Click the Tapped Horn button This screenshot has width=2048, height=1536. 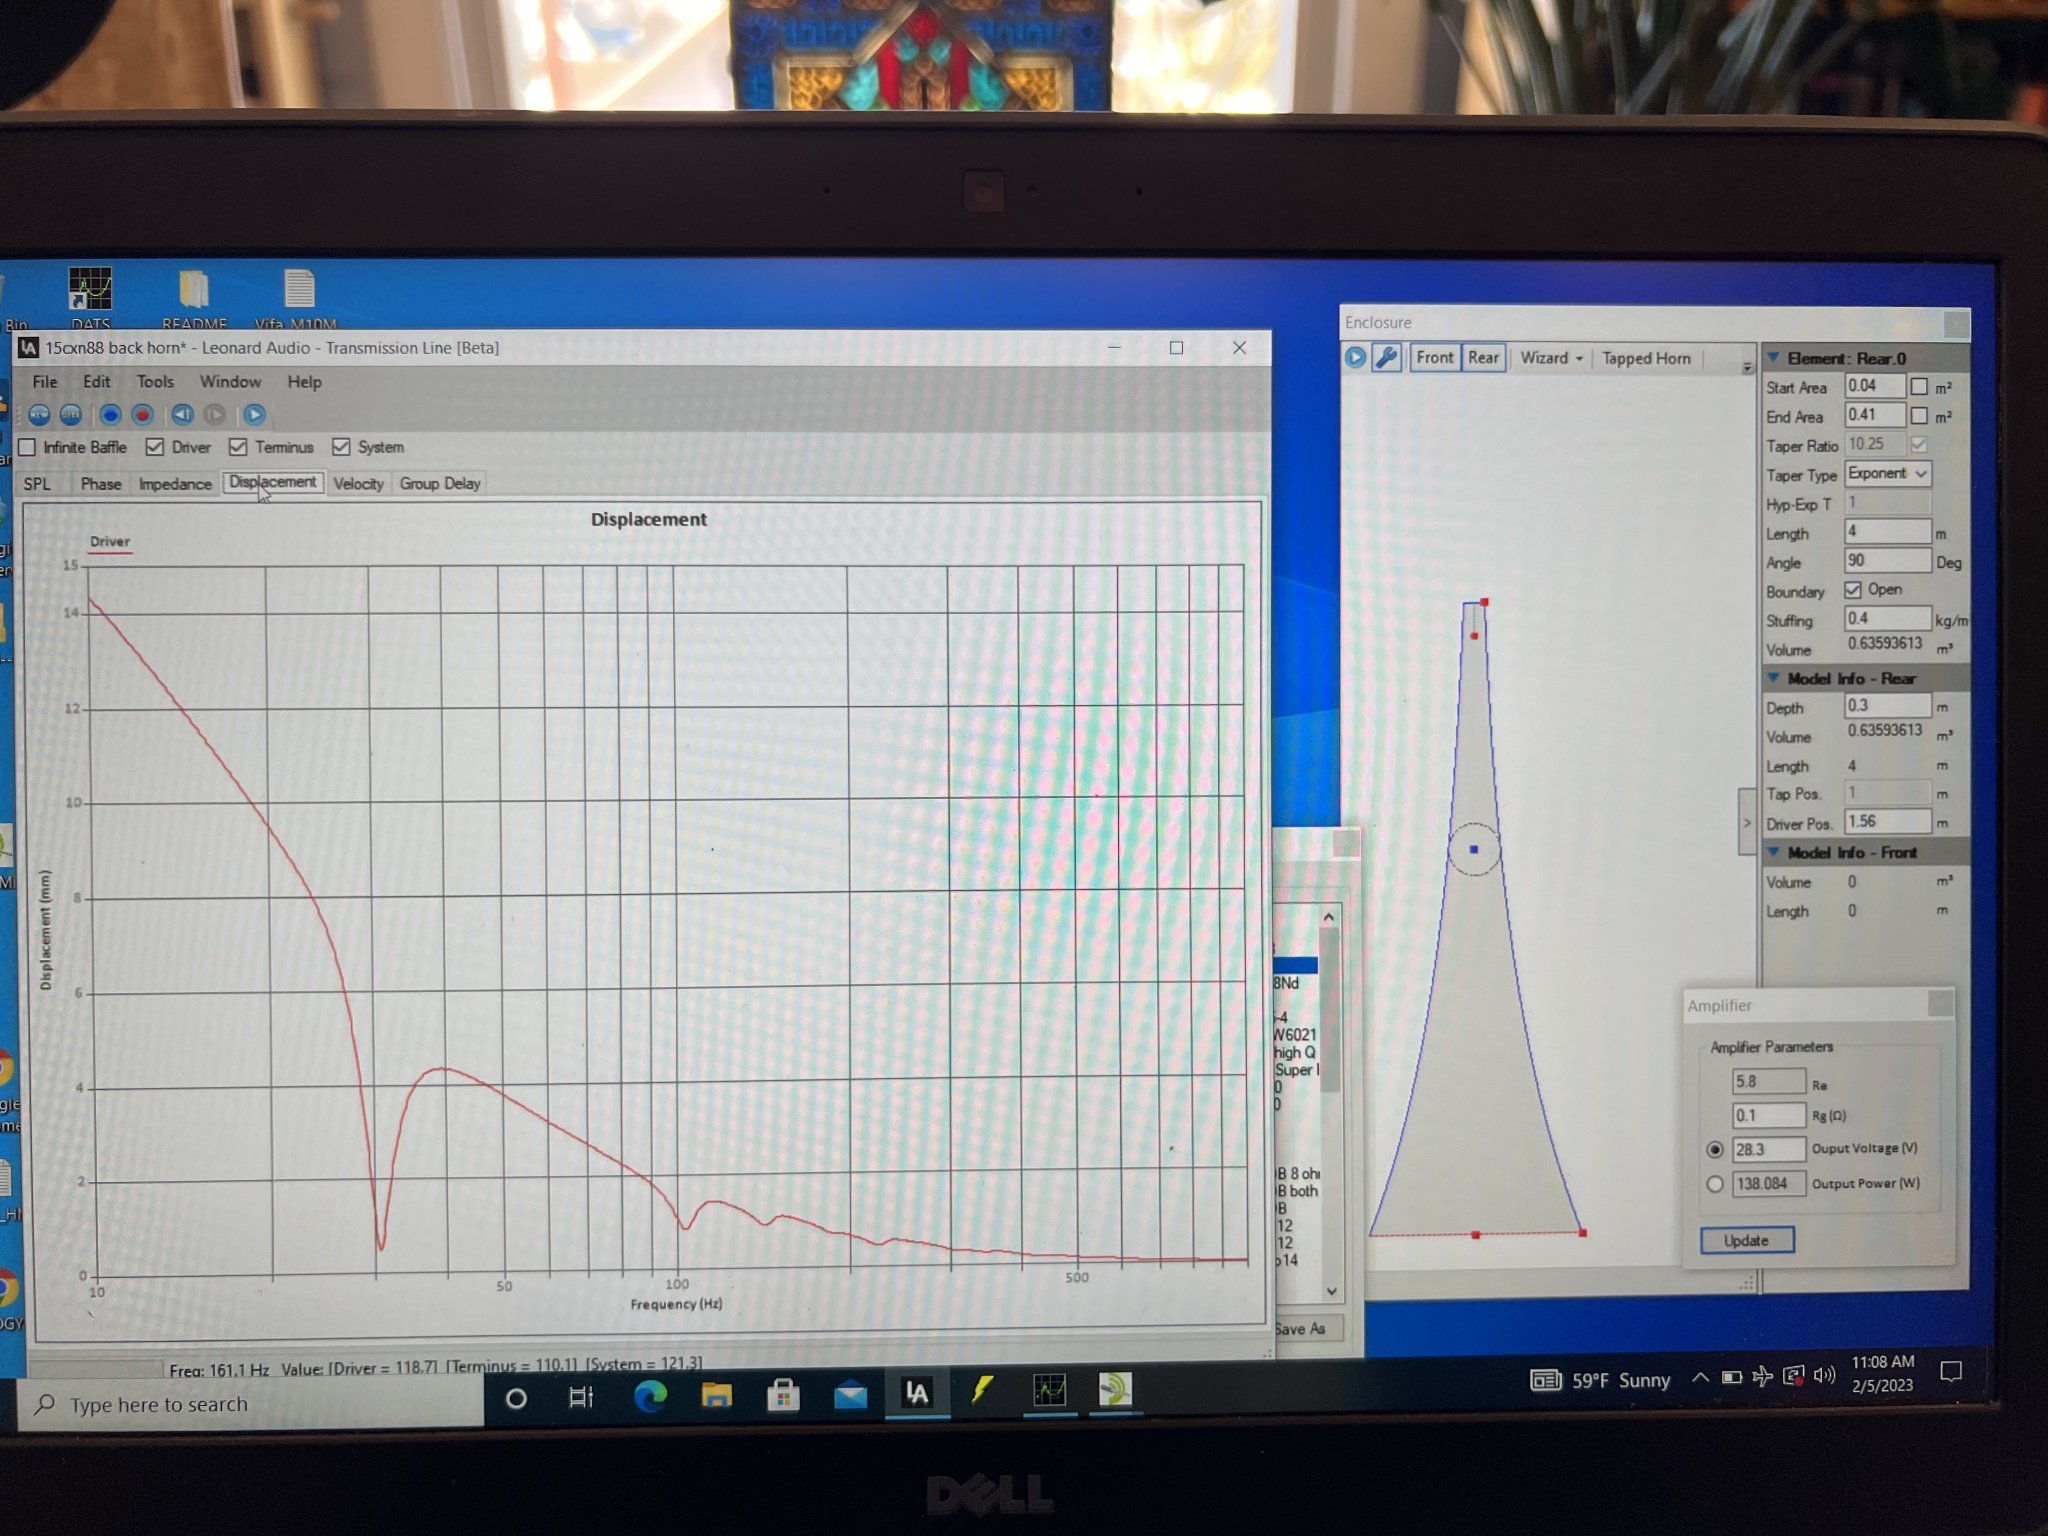(x=1646, y=358)
